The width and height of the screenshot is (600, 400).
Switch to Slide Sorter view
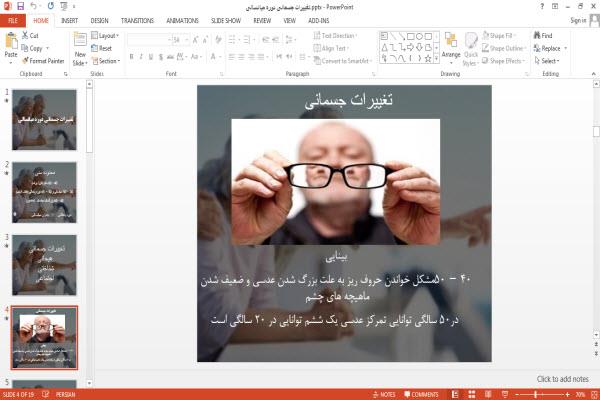[x=472, y=394]
